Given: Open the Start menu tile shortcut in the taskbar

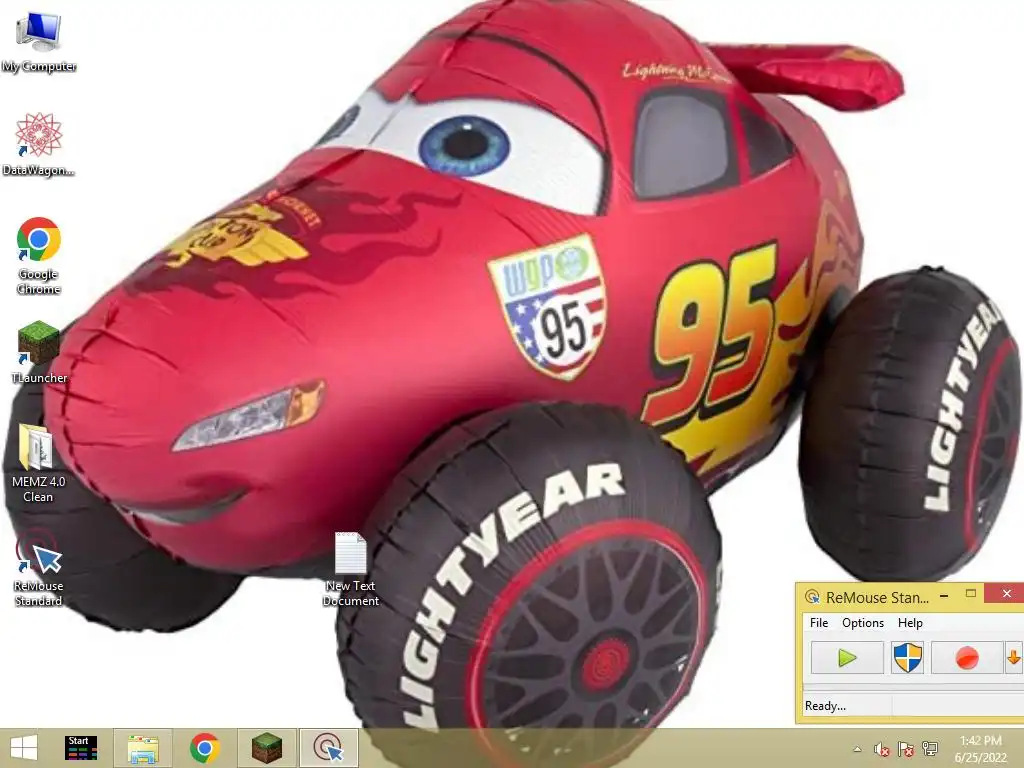Looking at the screenshot, I should pyautogui.click(x=81, y=748).
